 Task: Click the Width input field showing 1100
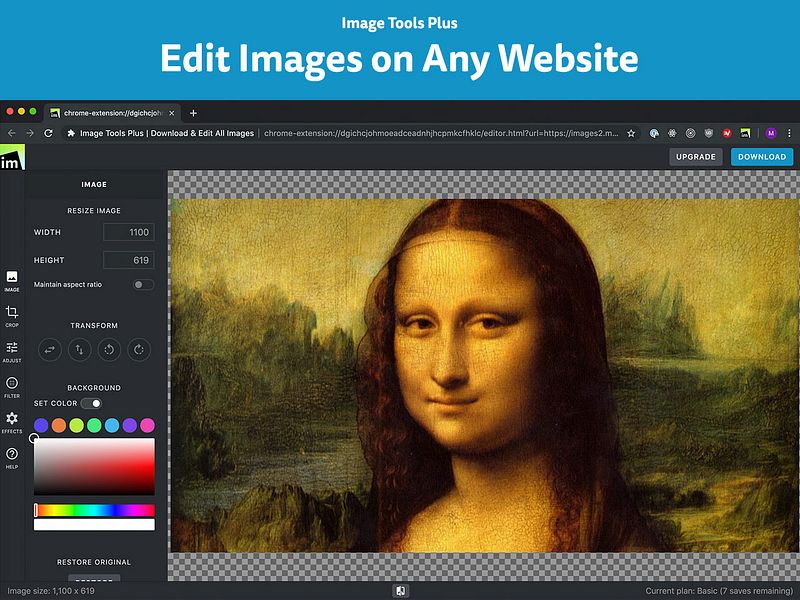point(129,232)
